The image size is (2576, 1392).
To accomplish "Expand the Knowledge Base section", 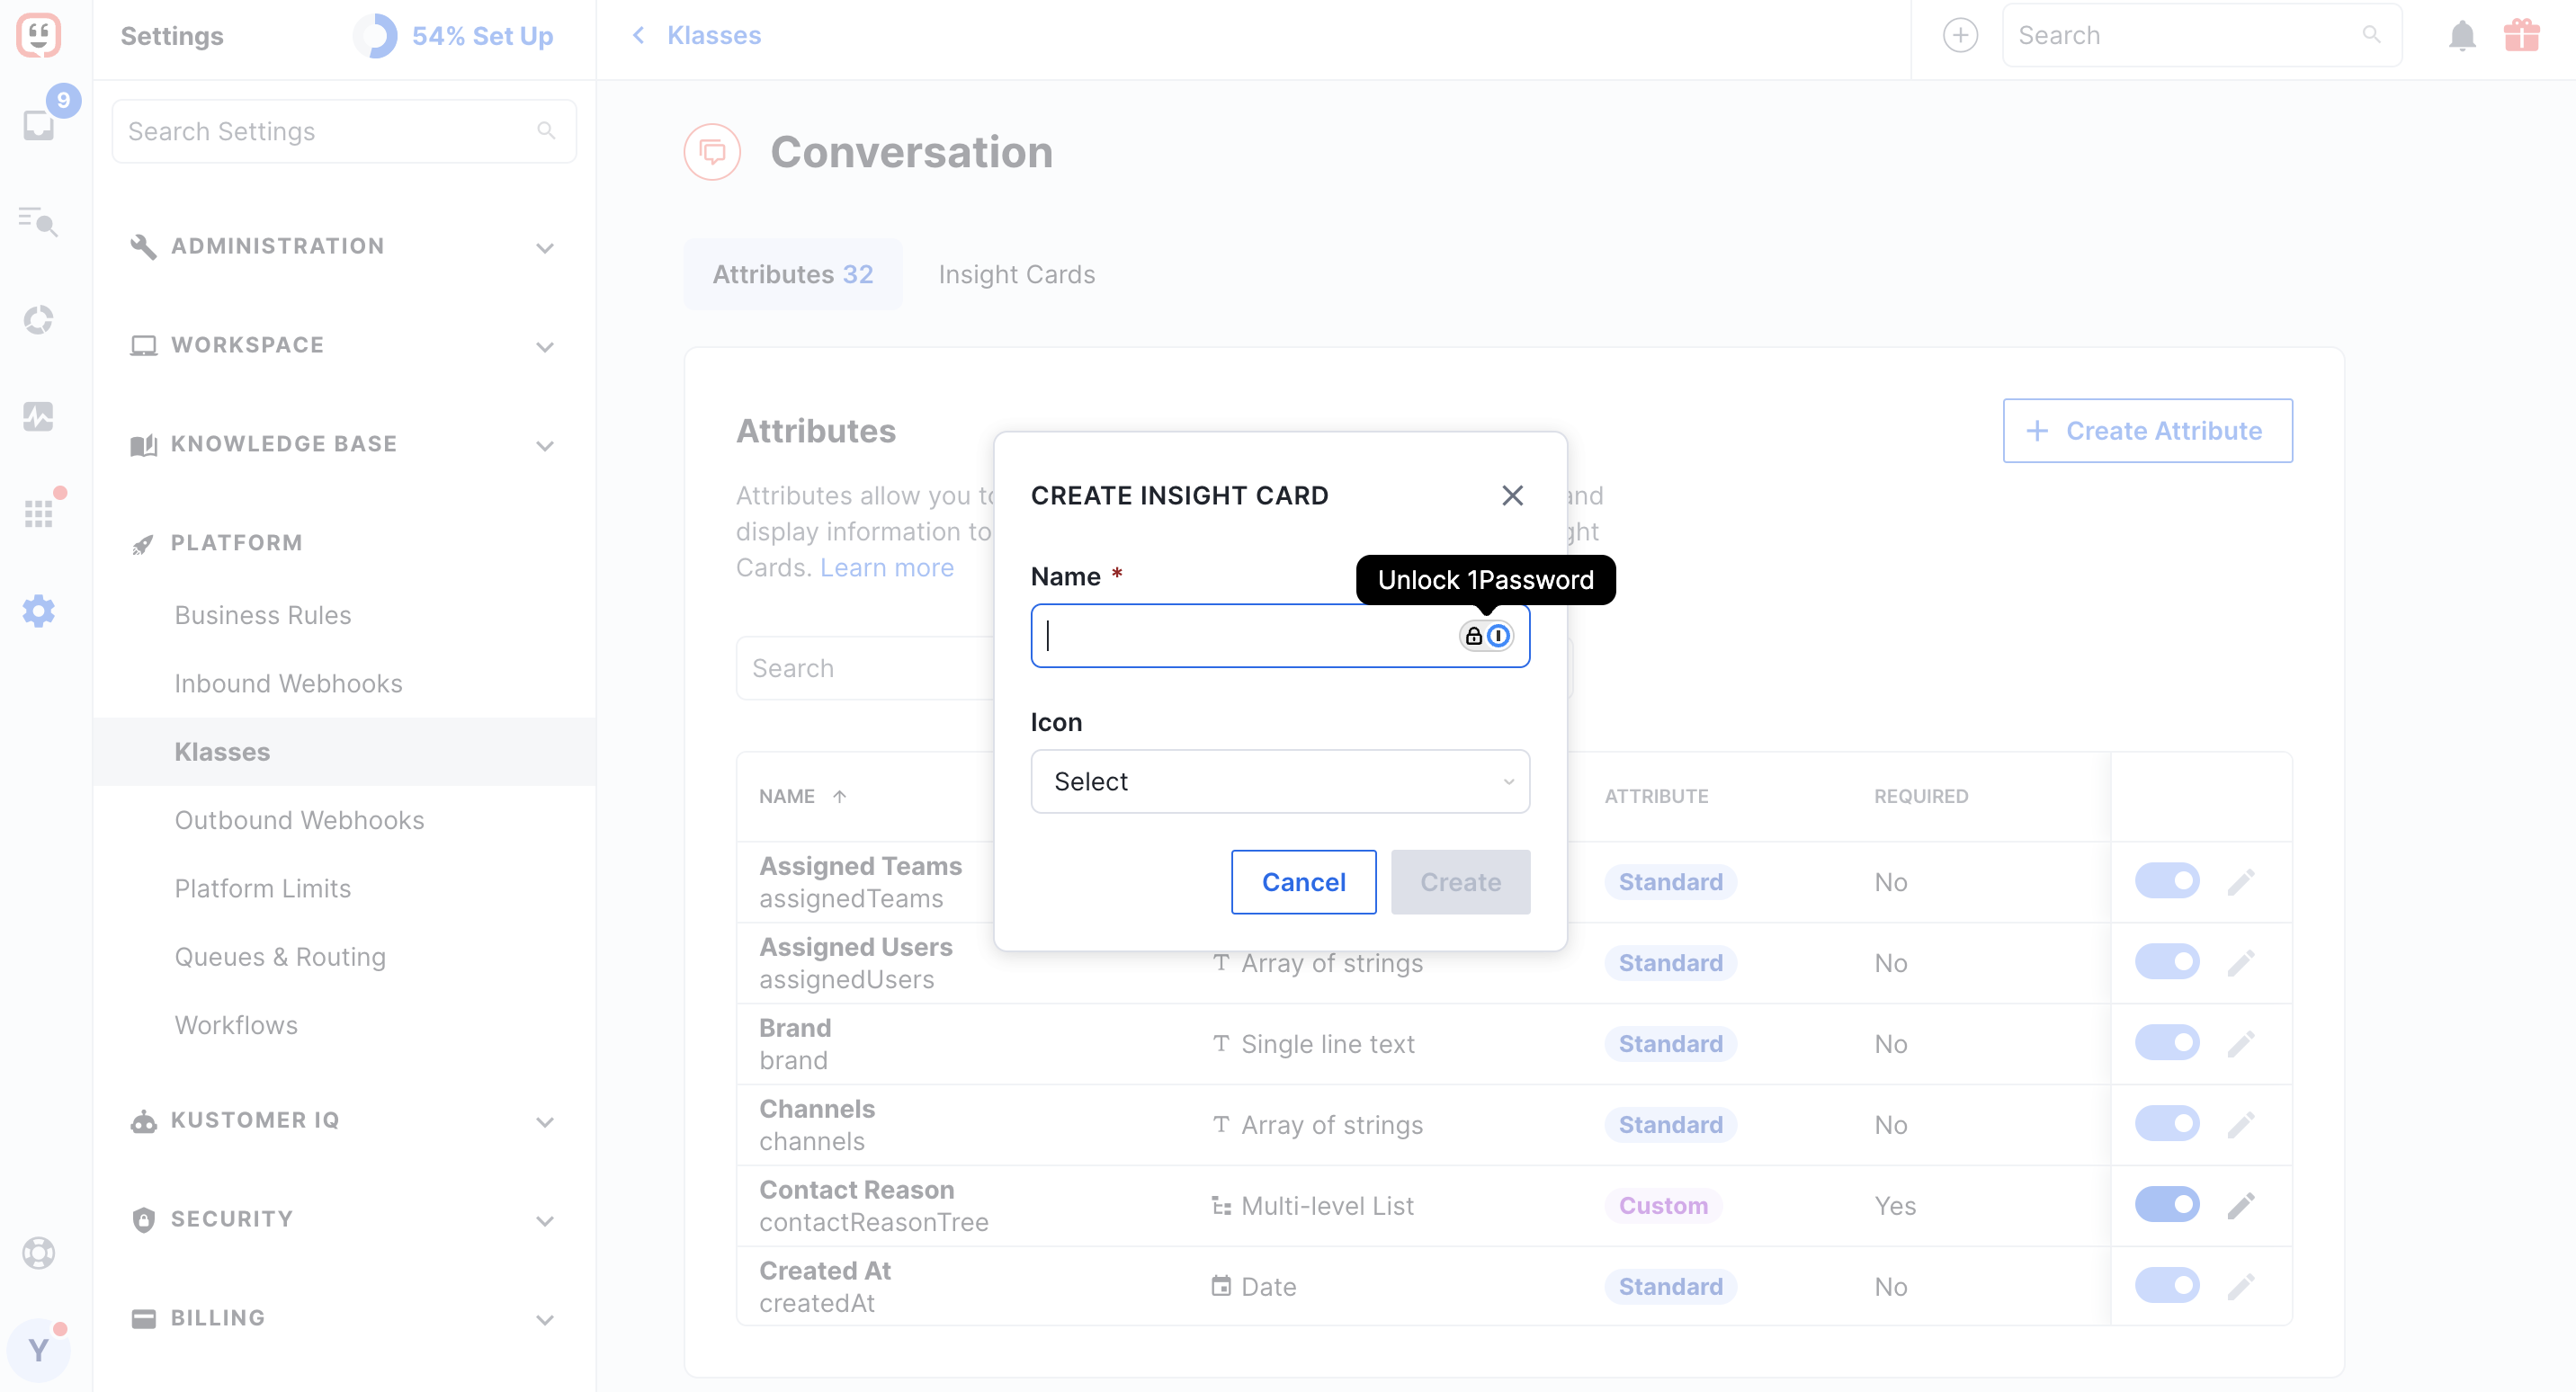I will (344, 444).
